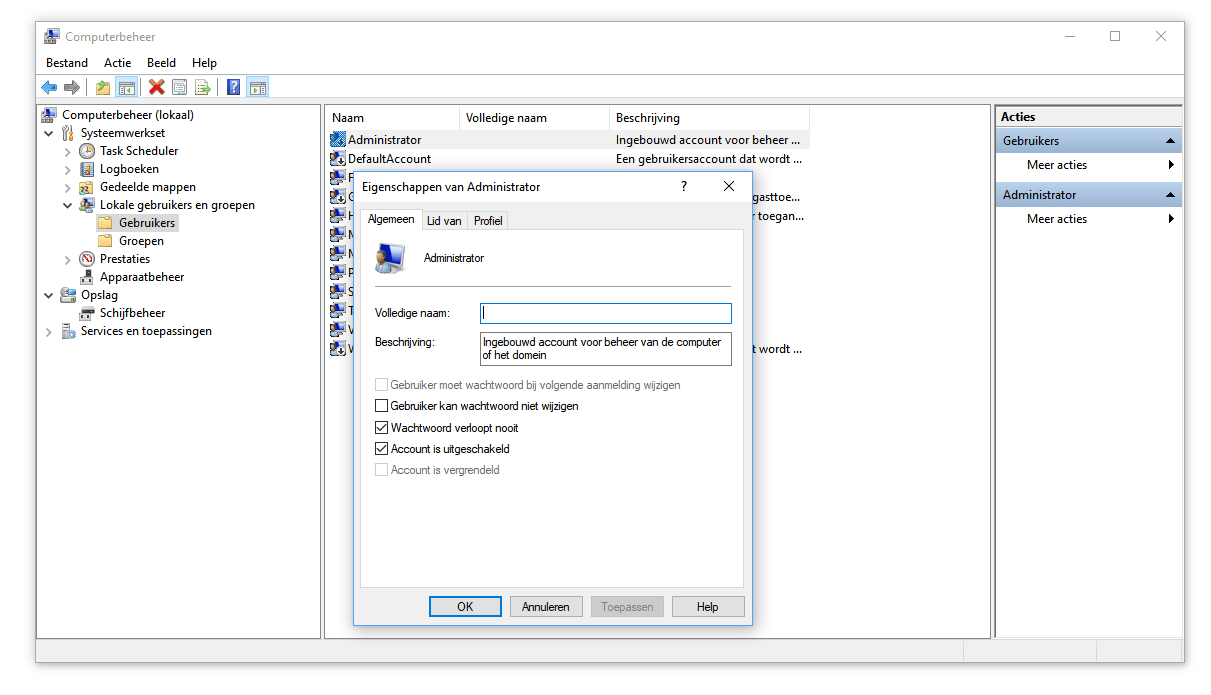Toggle the console tree visibility icon
The height and width of the screenshot is (695, 1211).
click(x=127, y=87)
